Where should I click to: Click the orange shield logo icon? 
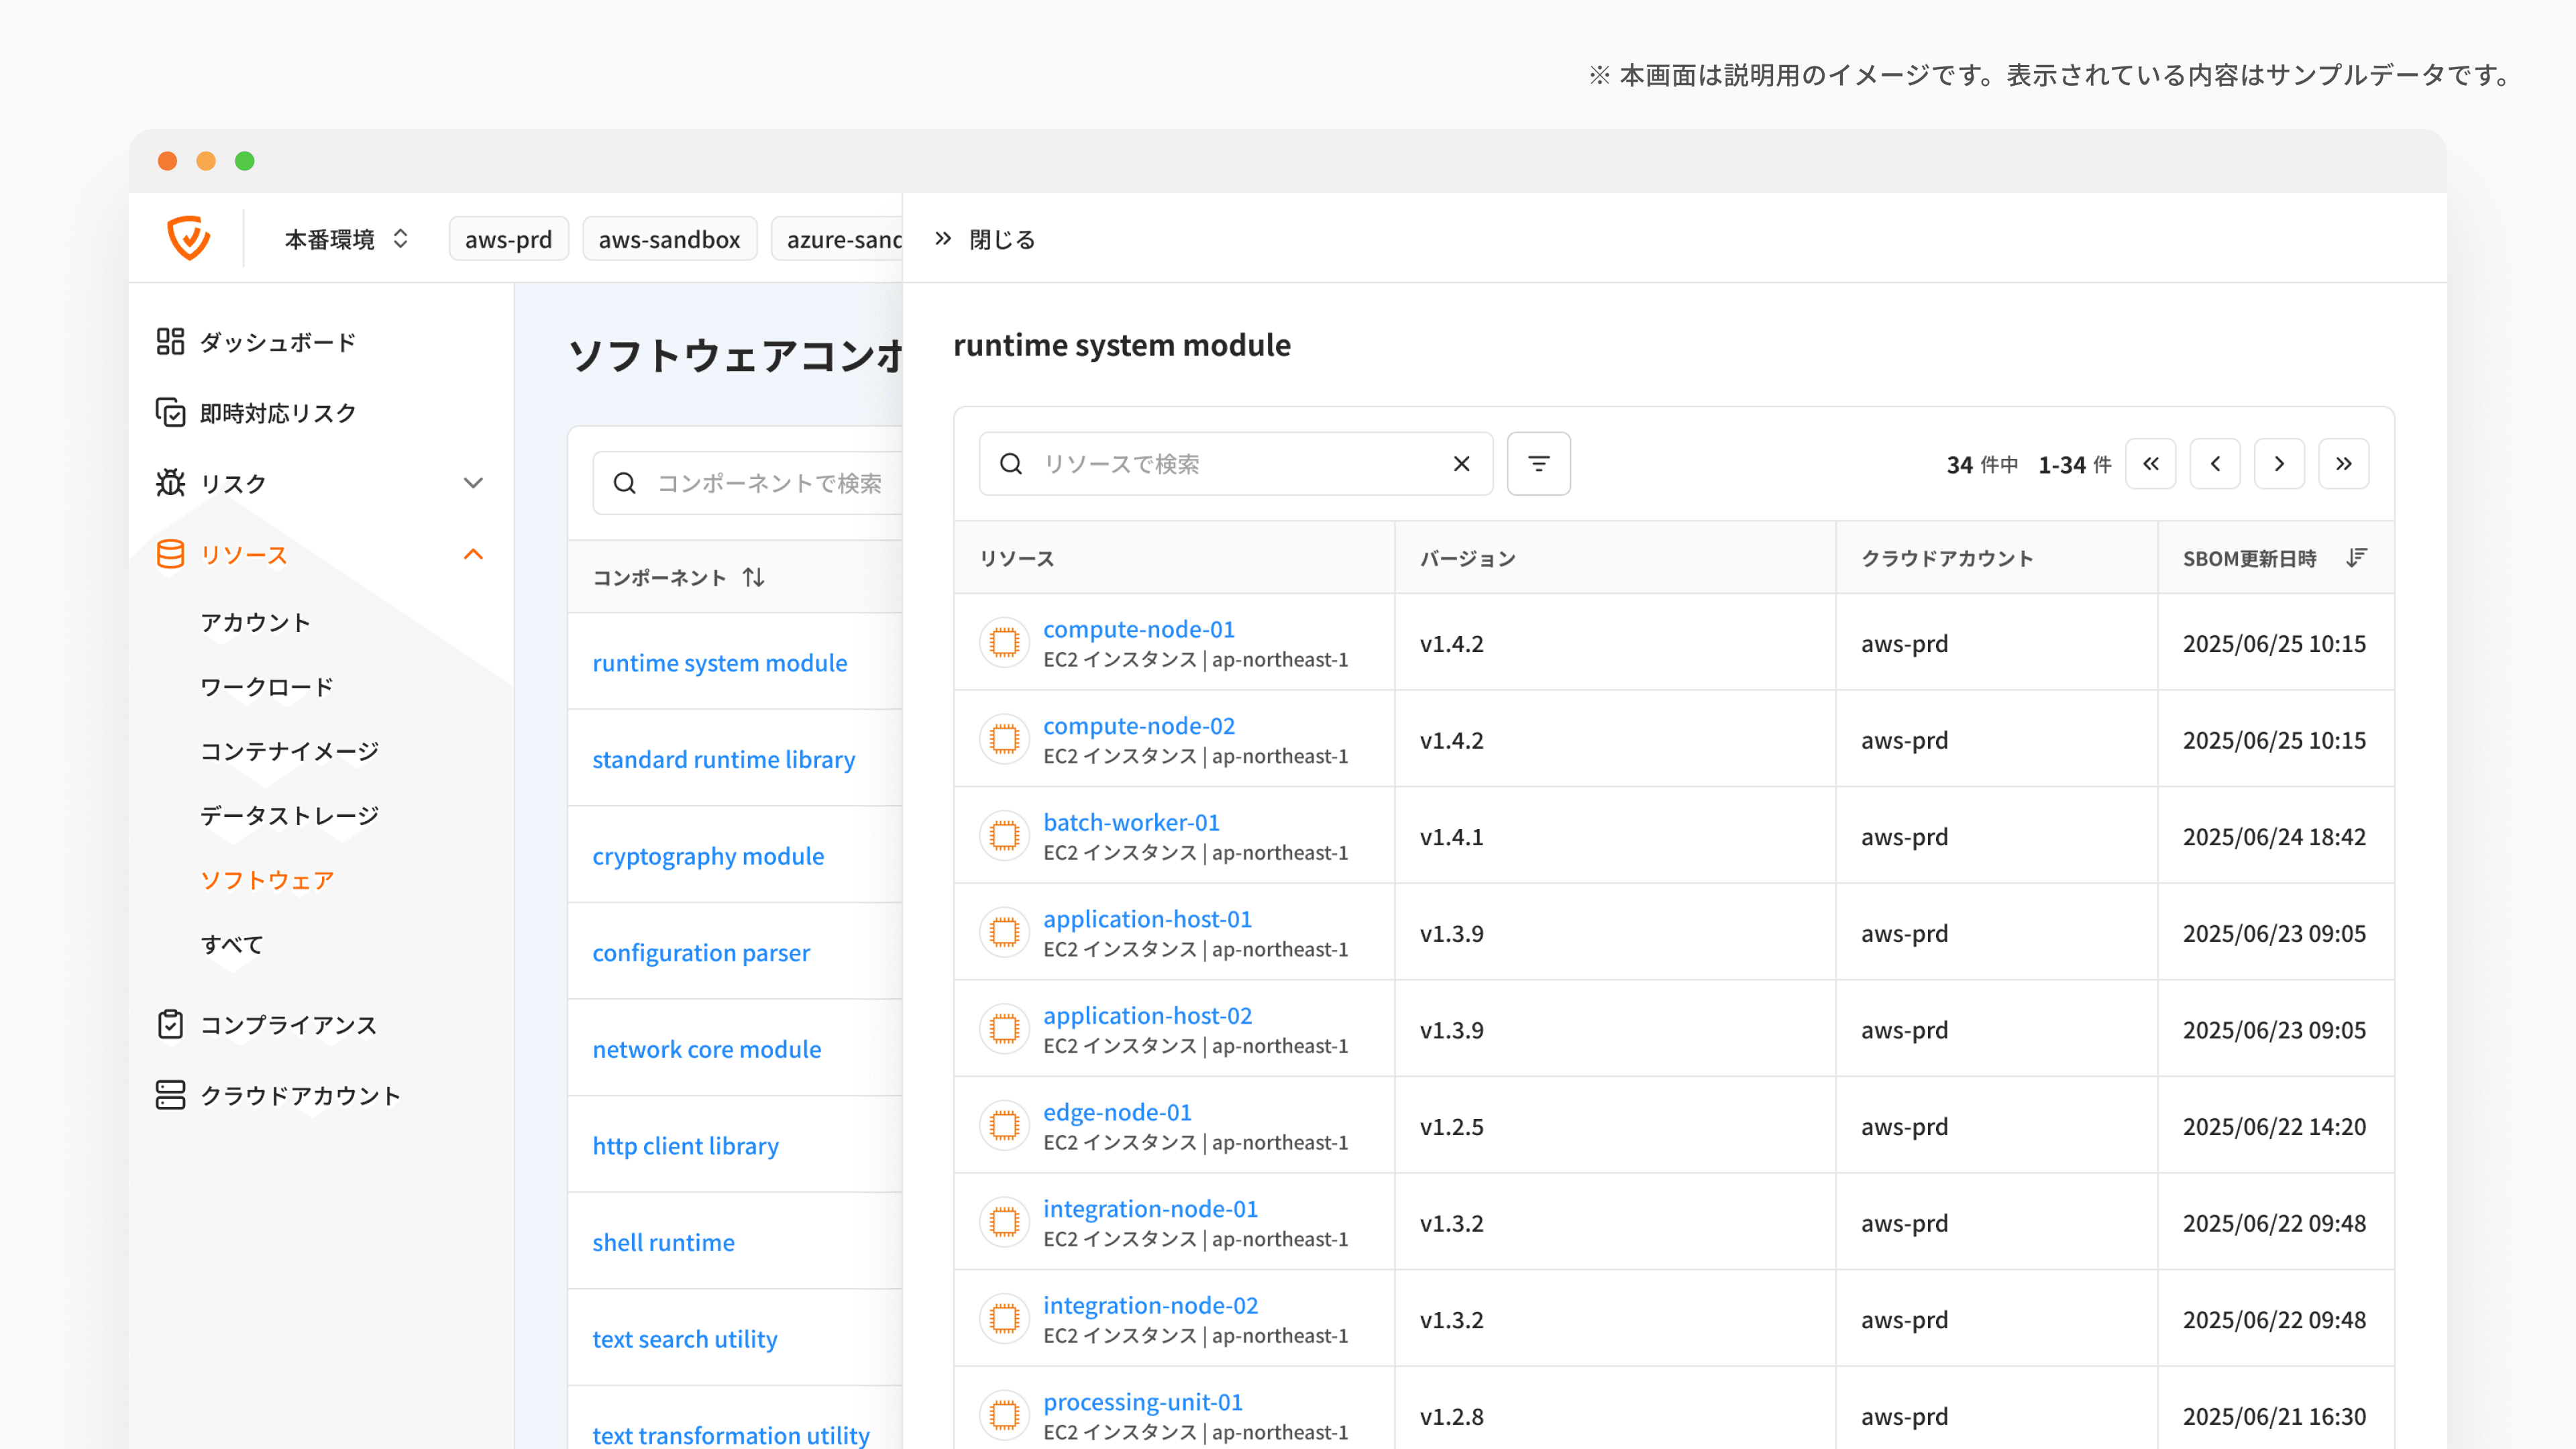(x=188, y=238)
